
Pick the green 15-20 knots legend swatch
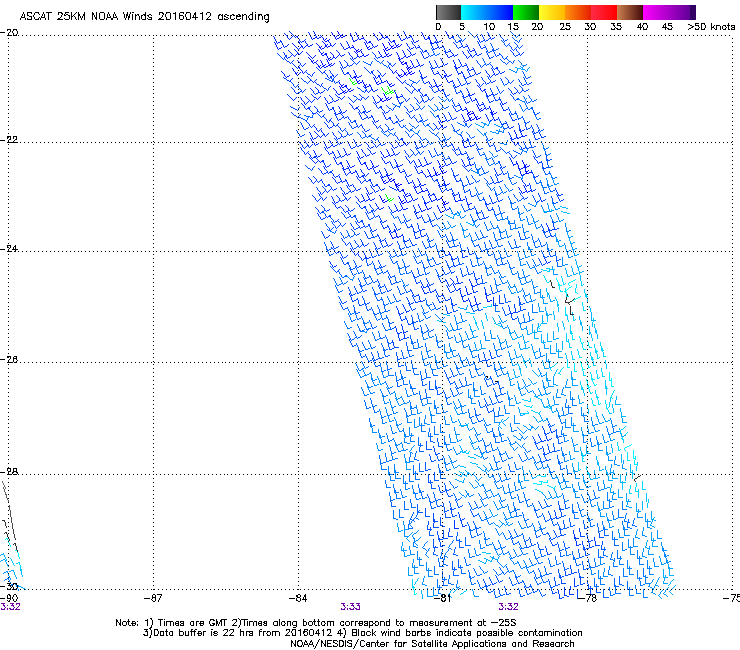click(x=526, y=12)
